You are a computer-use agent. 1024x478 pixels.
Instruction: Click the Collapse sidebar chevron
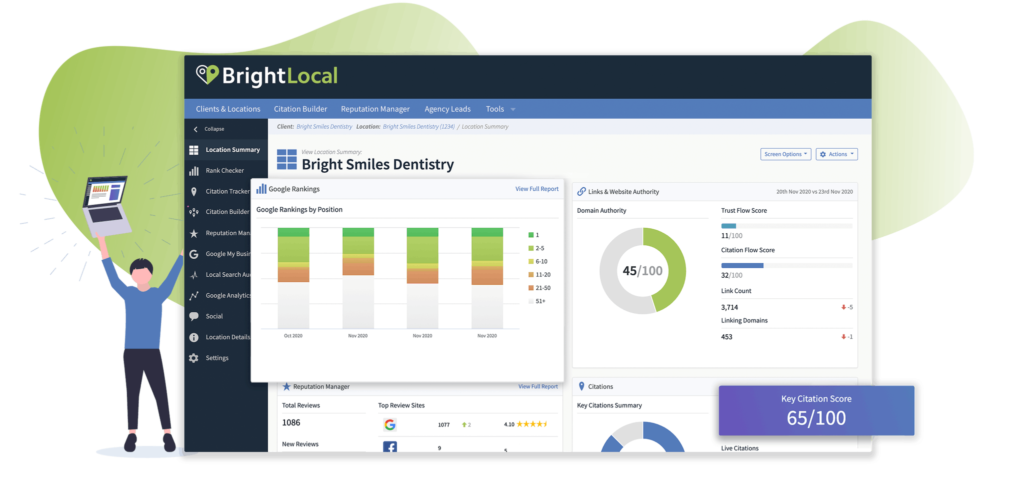tap(195, 129)
